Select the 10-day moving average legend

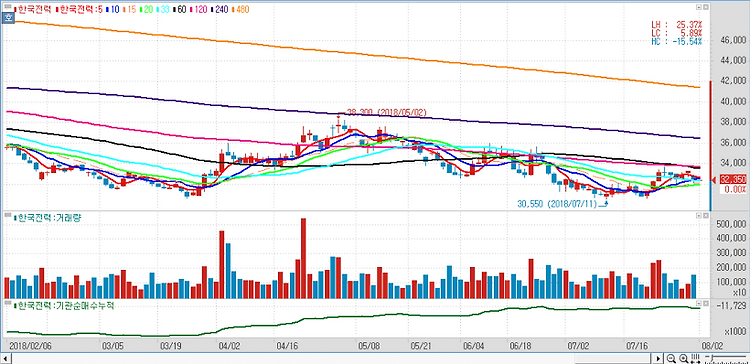pos(113,9)
